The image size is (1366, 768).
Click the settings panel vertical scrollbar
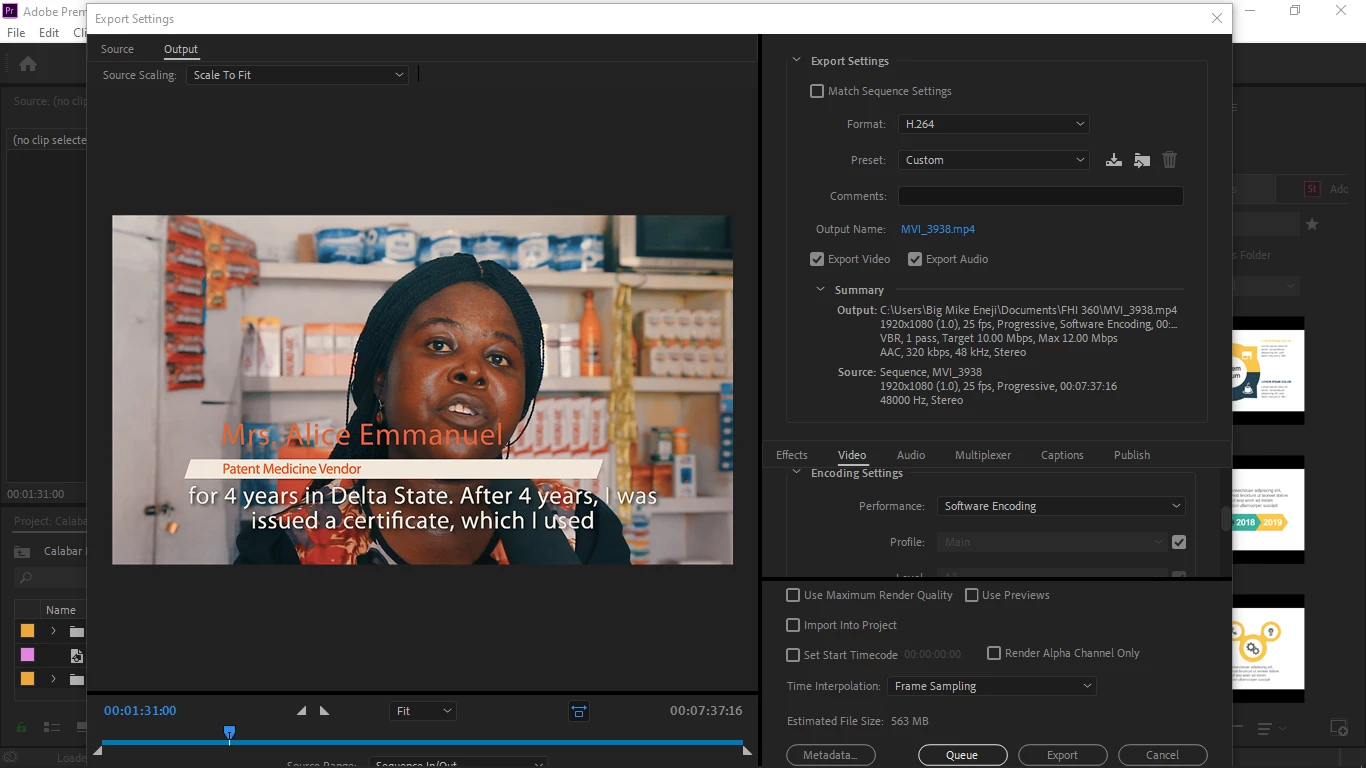1225,519
